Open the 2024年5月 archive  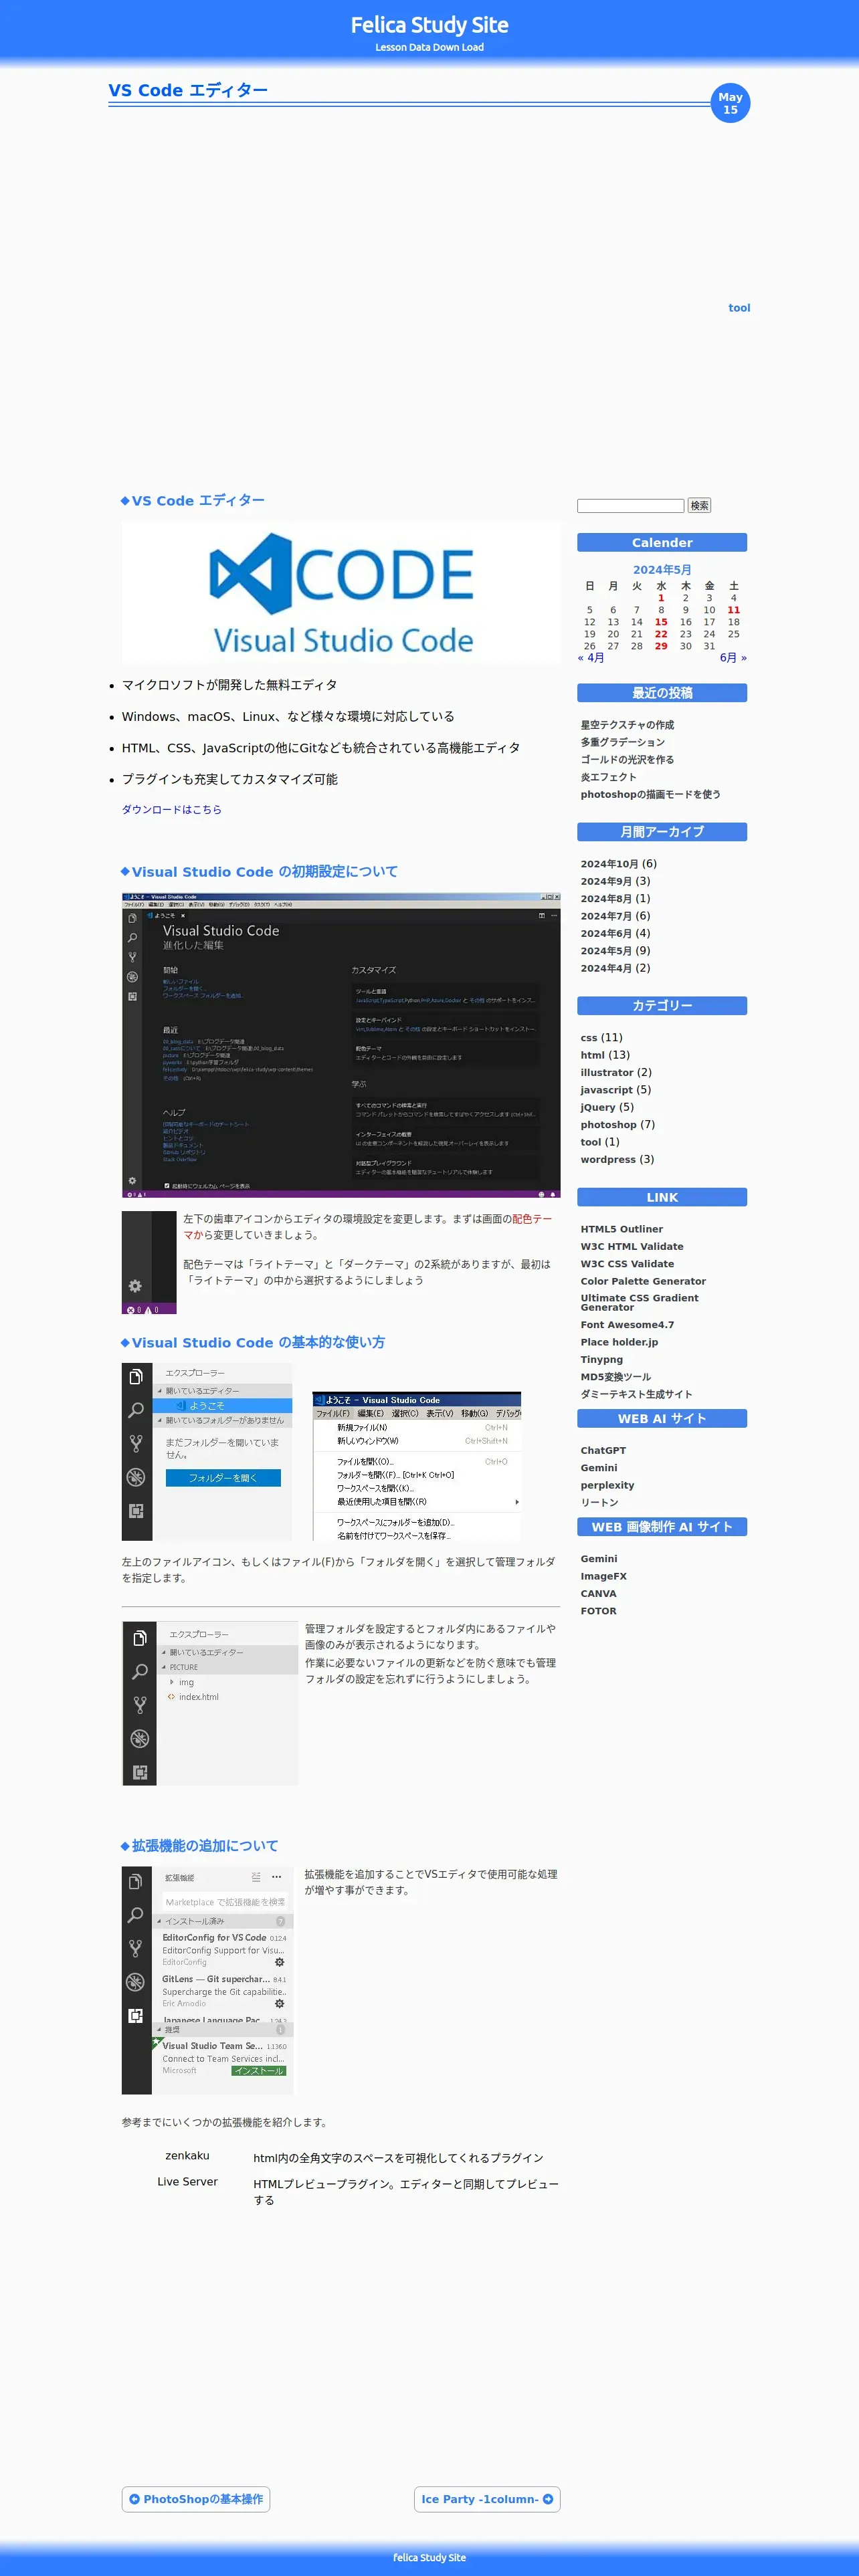tap(606, 951)
